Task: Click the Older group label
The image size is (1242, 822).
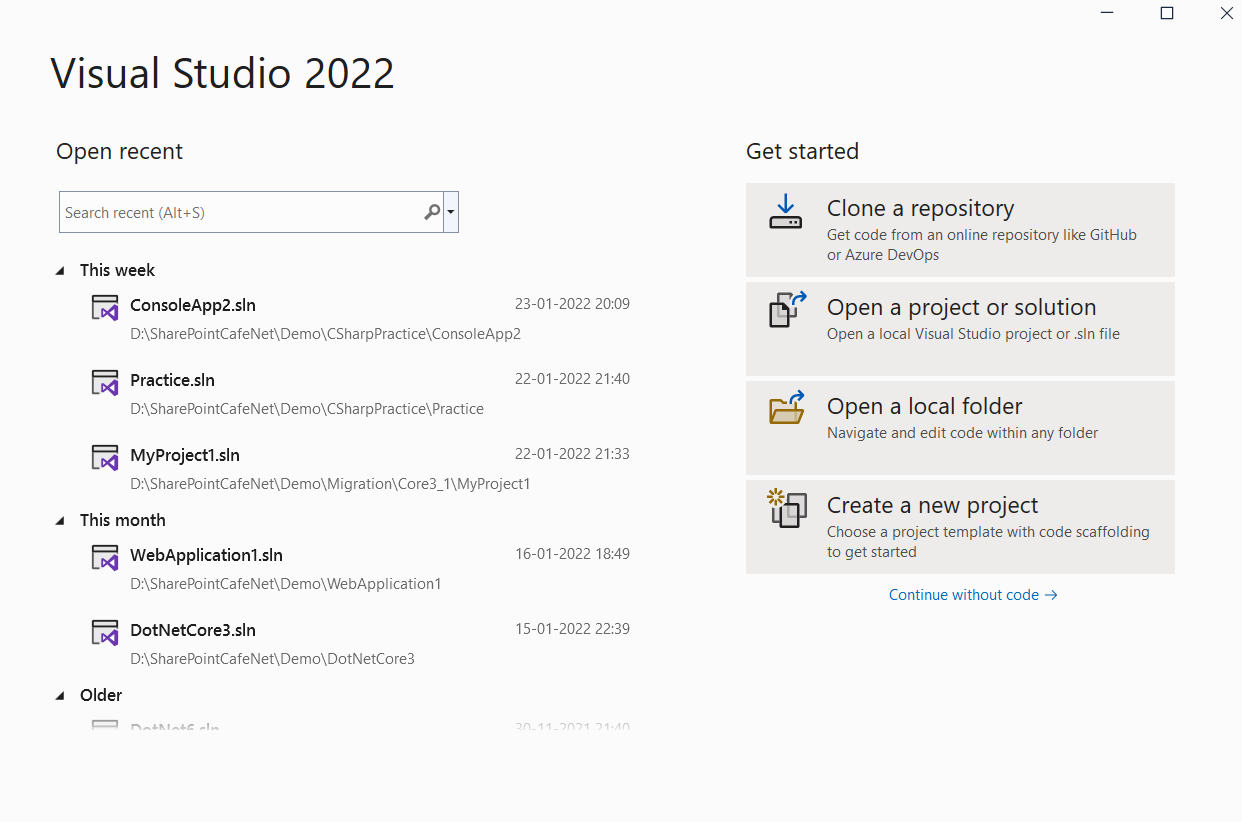Action: [101, 695]
